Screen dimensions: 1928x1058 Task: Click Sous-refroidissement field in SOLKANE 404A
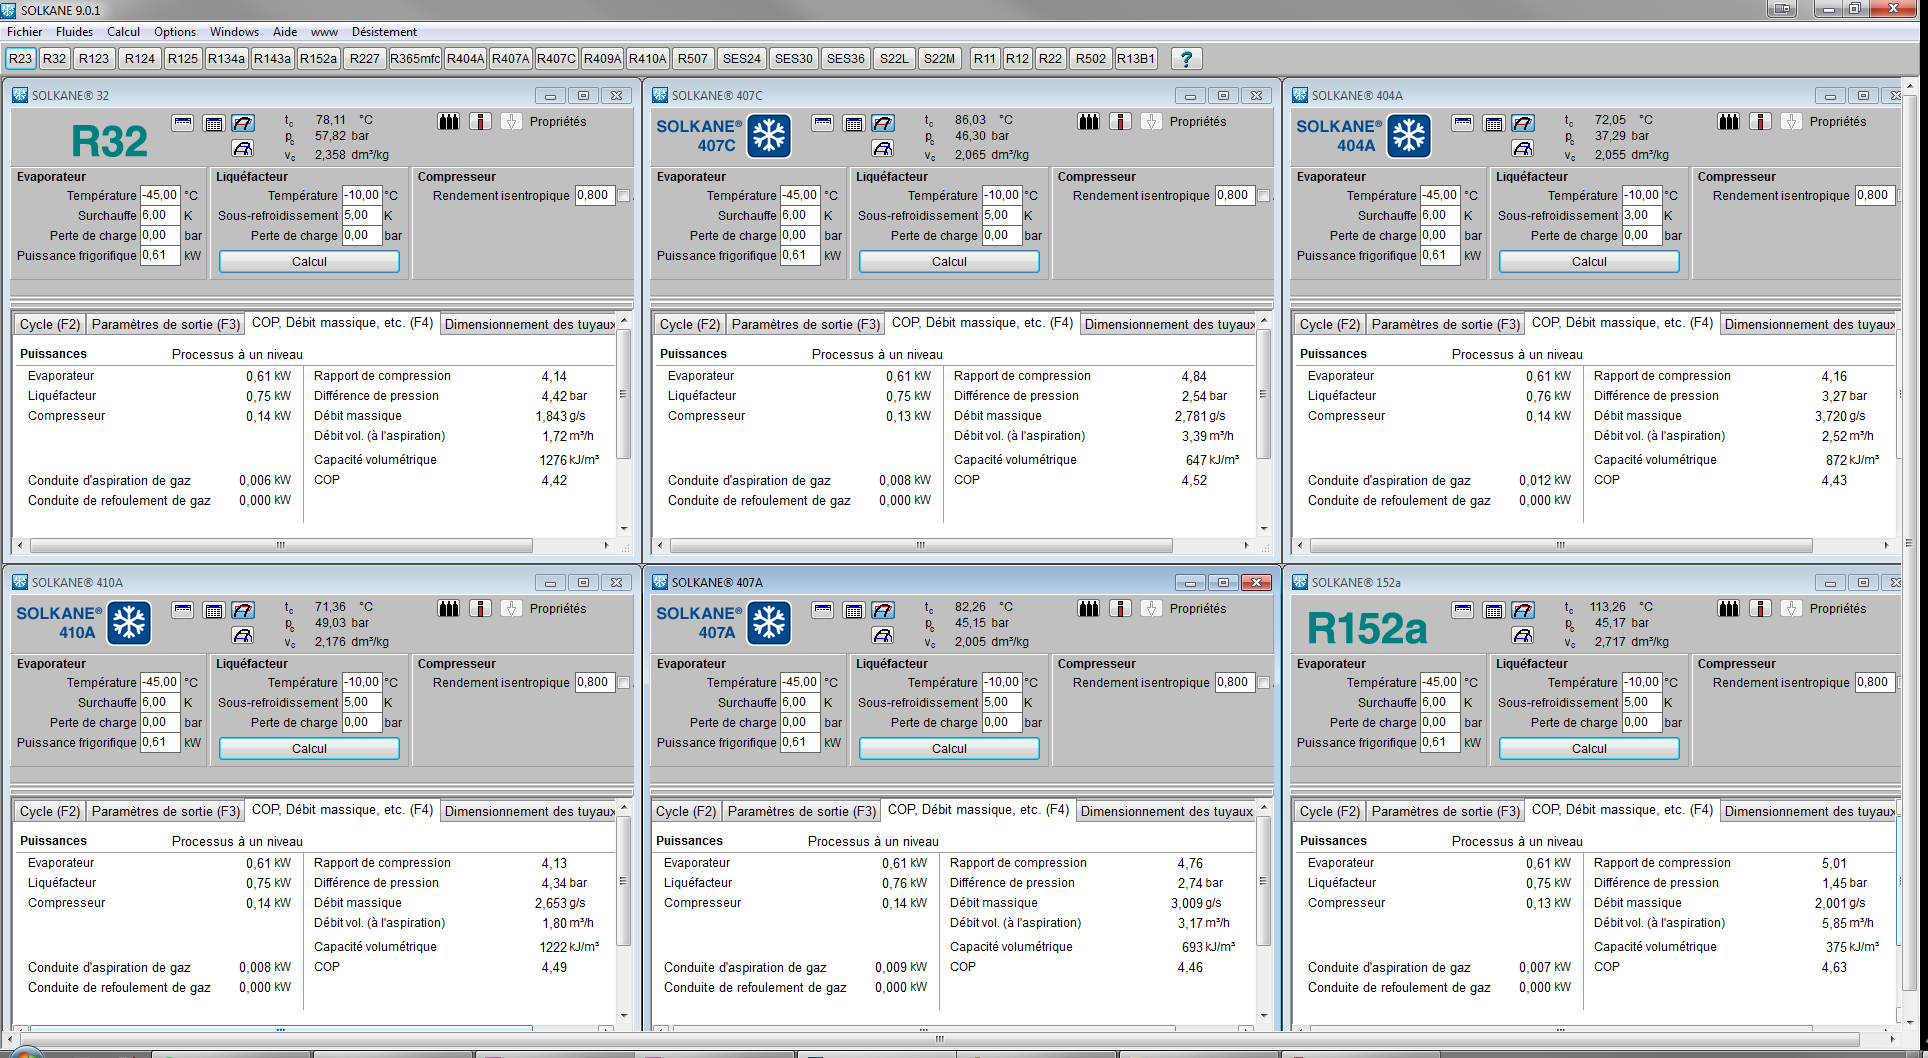click(x=1641, y=216)
